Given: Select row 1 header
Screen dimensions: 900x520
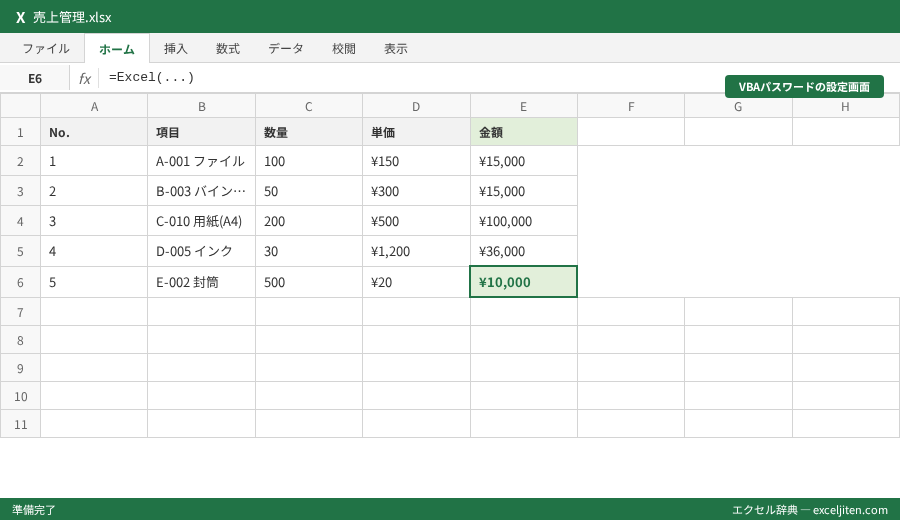Looking at the screenshot, I should (x=20, y=133).
